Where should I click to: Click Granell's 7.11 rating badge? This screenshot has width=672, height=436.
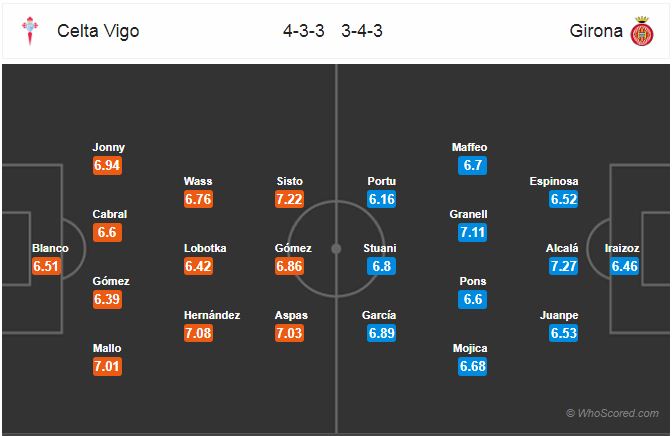pos(472,232)
